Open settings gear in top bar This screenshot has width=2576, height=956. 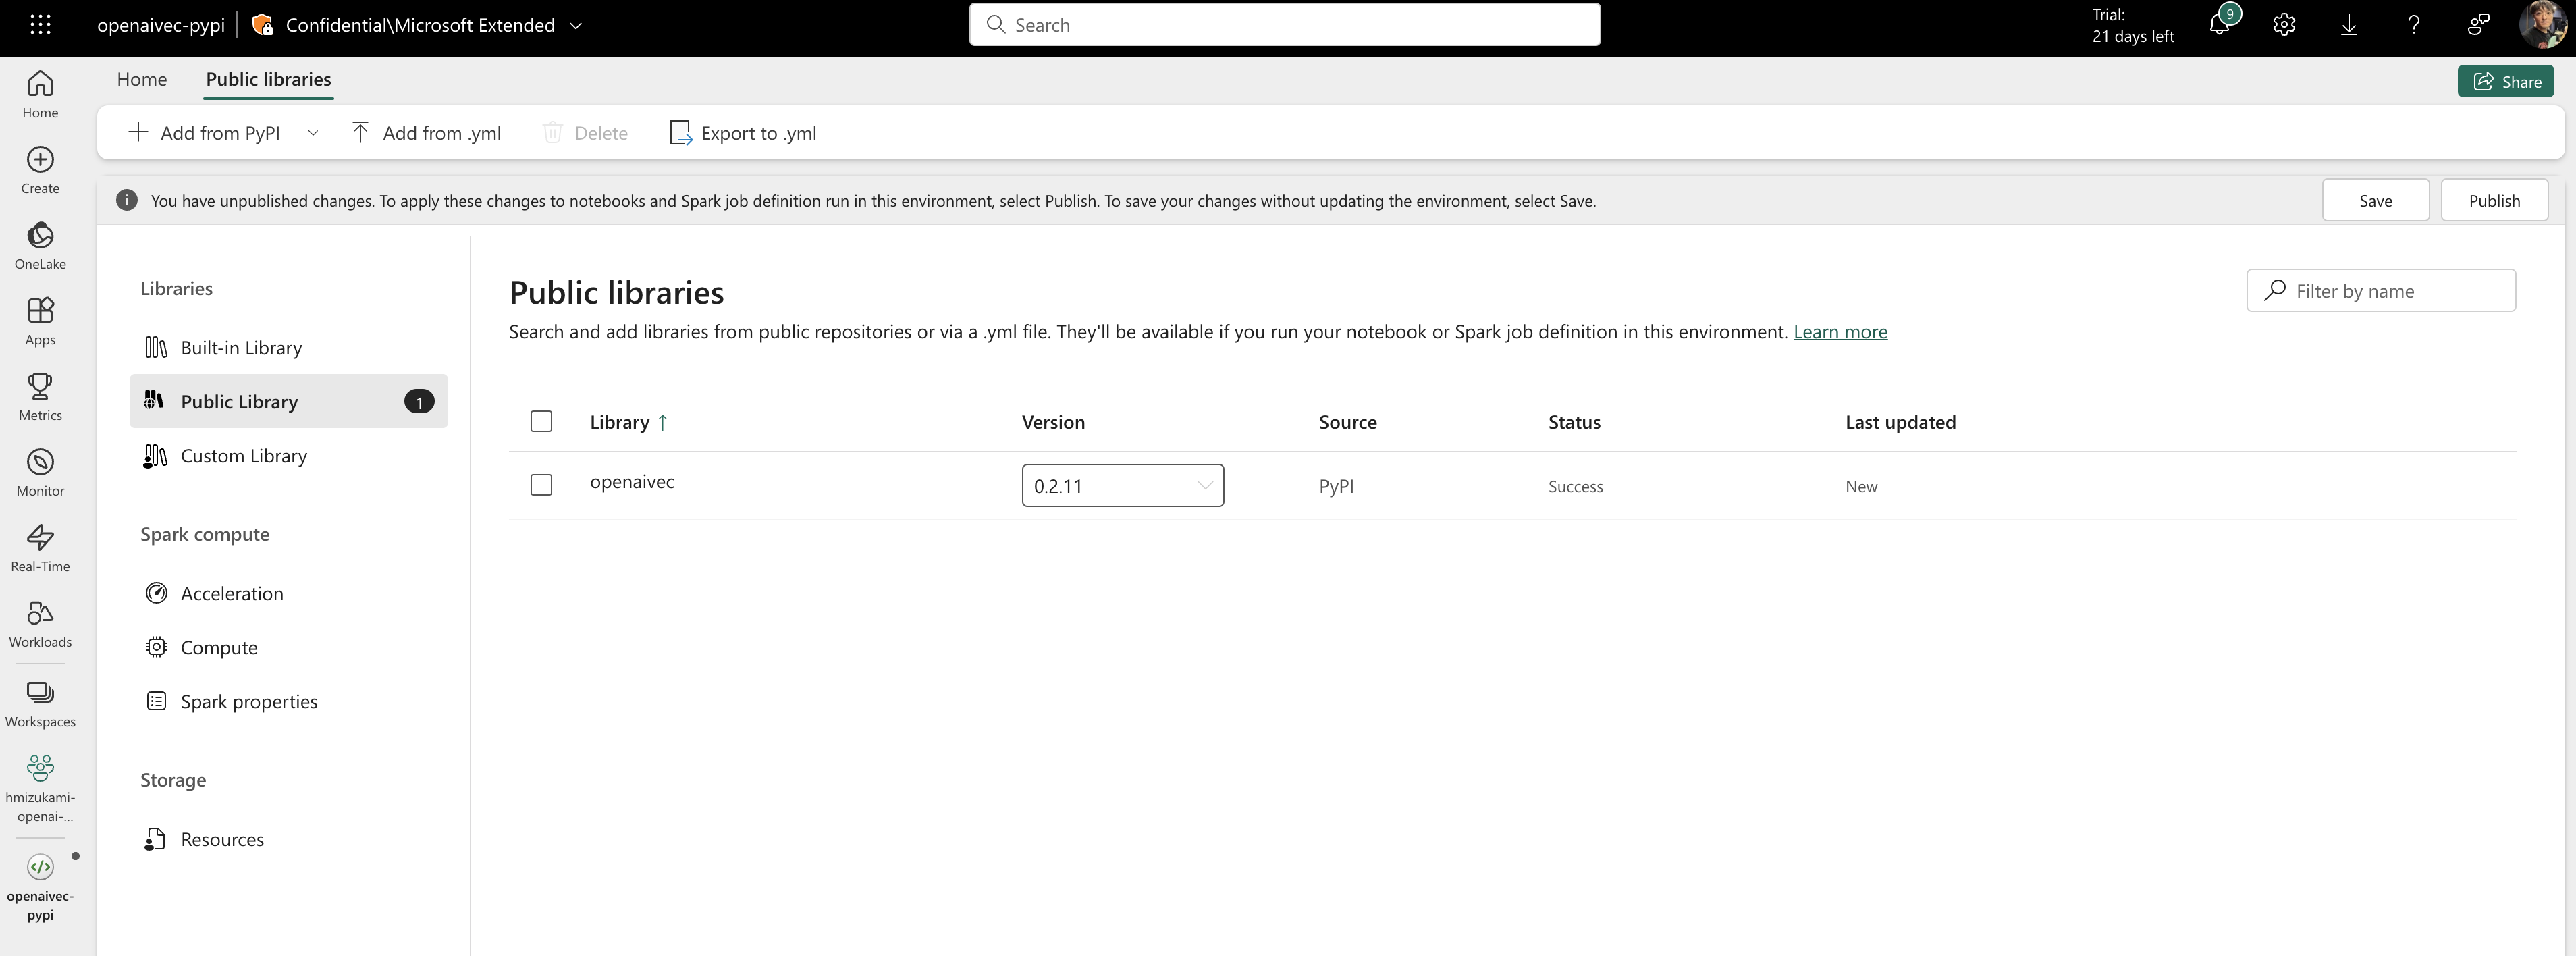click(2284, 25)
